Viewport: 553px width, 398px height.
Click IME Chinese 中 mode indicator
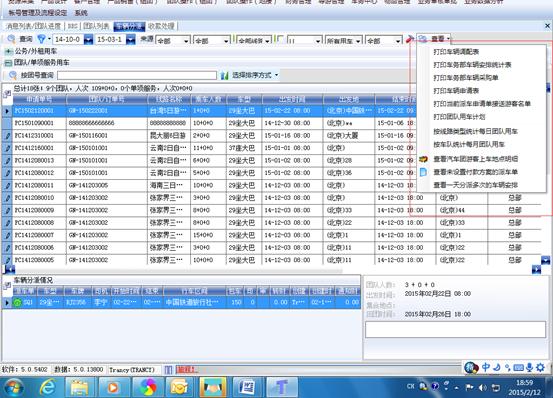tap(486, 367)
